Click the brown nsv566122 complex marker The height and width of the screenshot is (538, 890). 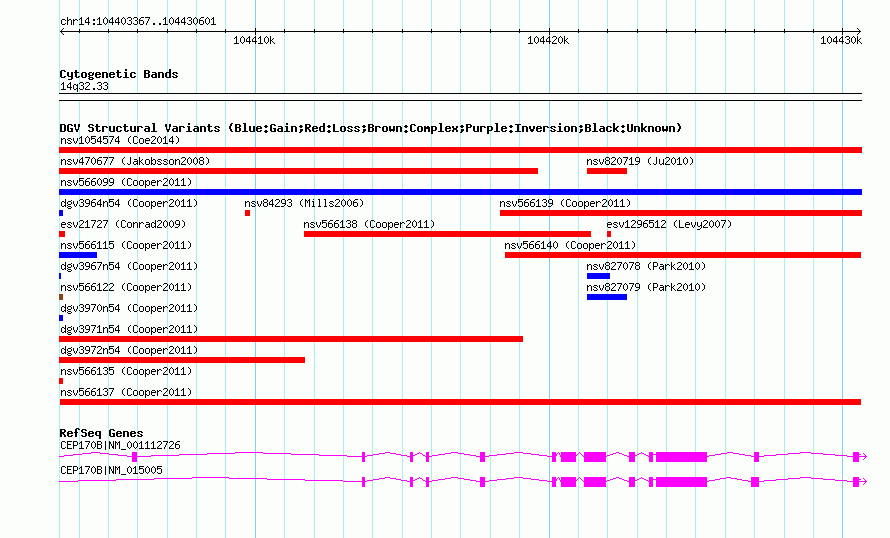coord(61,297)
